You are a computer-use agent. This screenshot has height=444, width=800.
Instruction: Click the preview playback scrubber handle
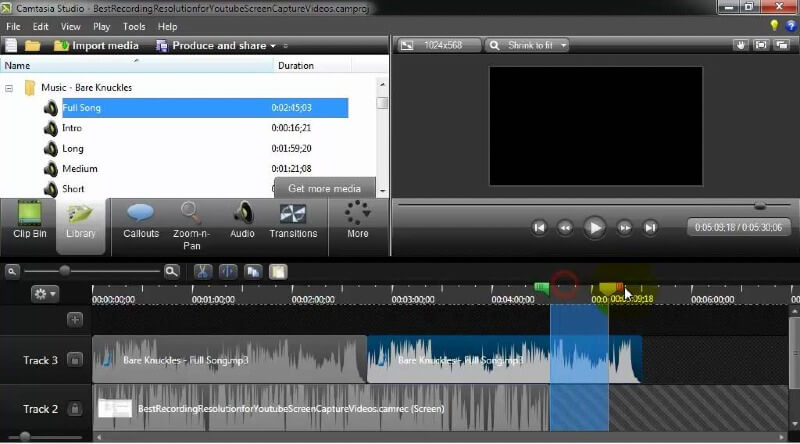click(x=760, y=205)
